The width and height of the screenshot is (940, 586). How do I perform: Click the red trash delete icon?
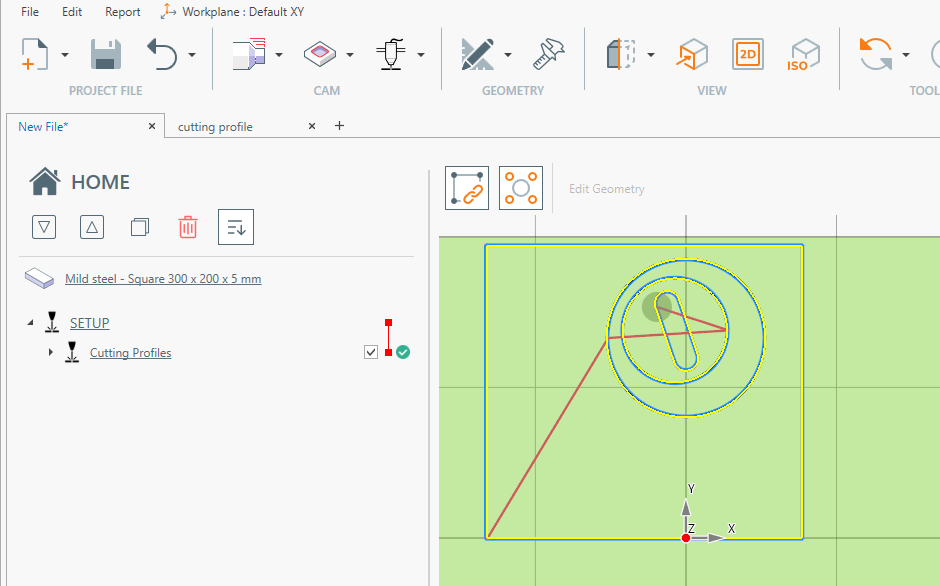[188, 227]
